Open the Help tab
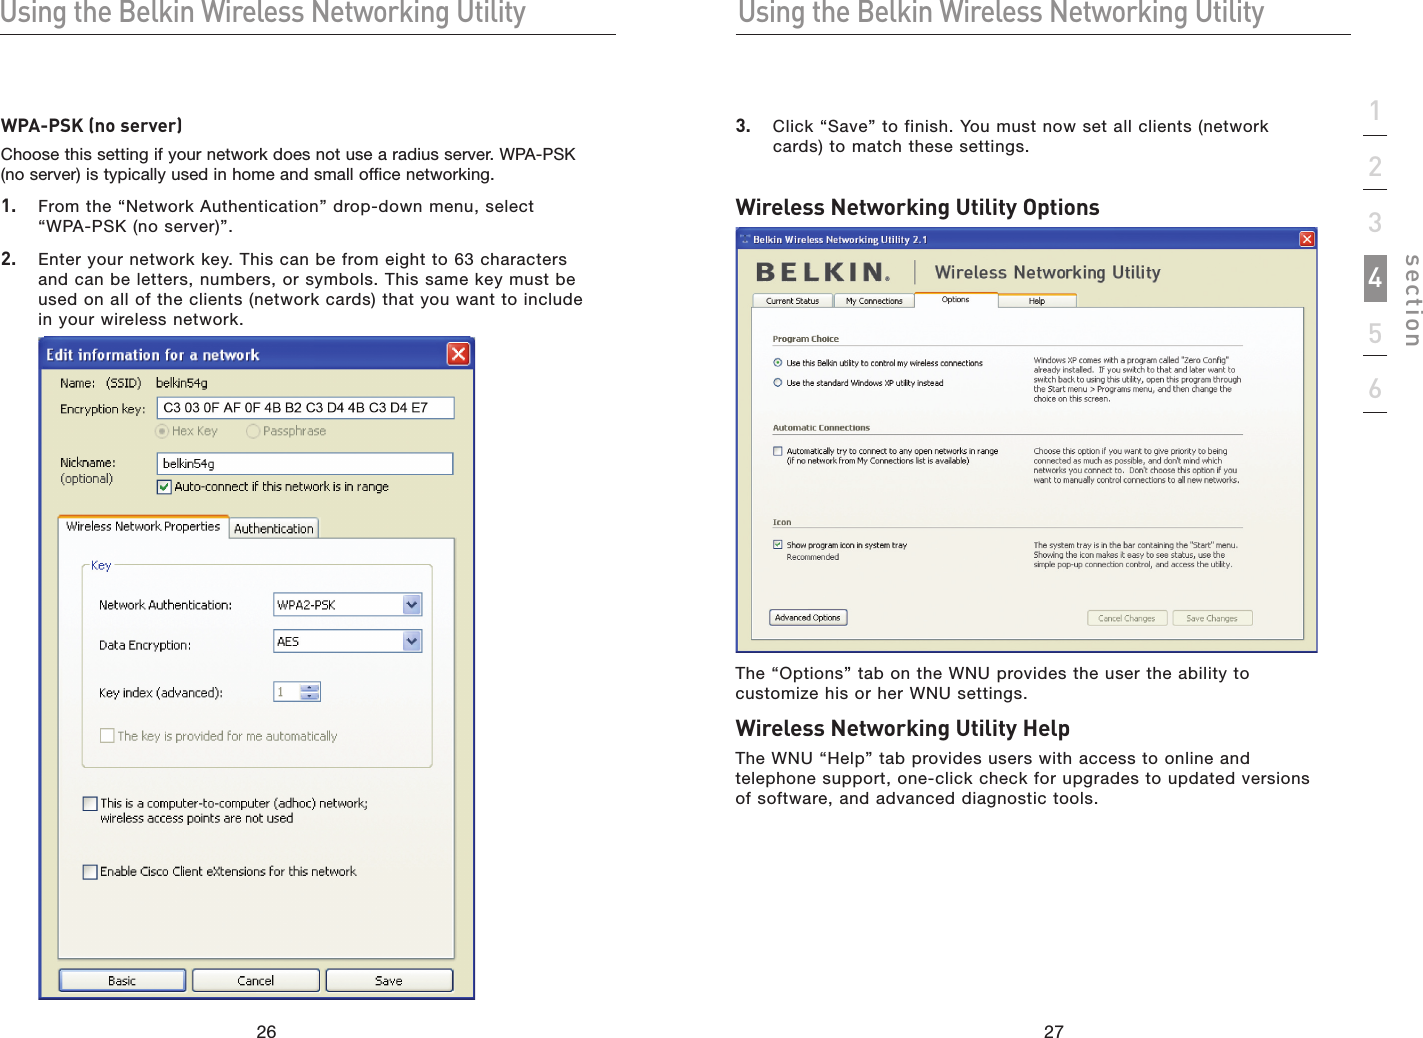 coord(1037,300)
